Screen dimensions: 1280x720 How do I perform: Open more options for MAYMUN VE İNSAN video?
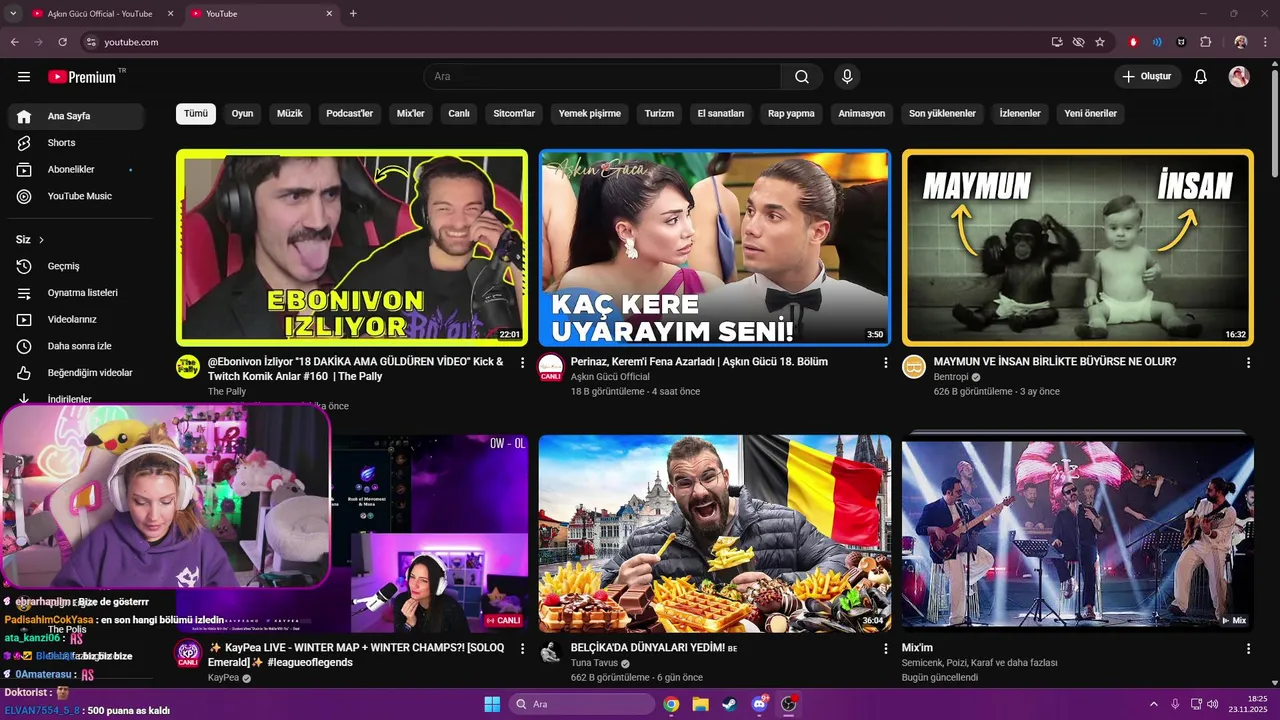coord(1248,362)
